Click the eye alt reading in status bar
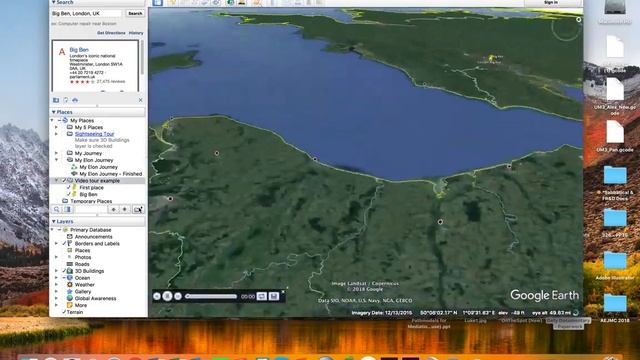 (551, 313)
